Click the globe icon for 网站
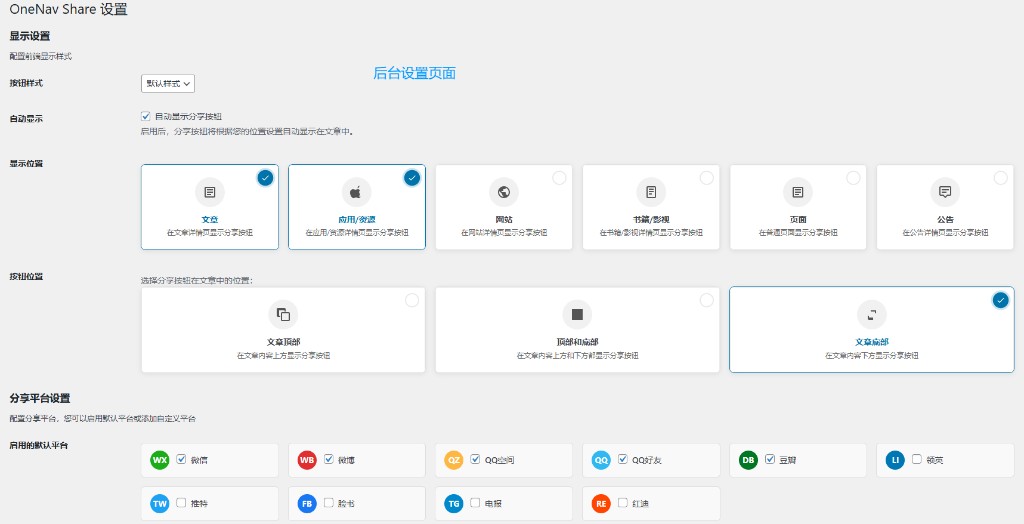 point(504,191)
